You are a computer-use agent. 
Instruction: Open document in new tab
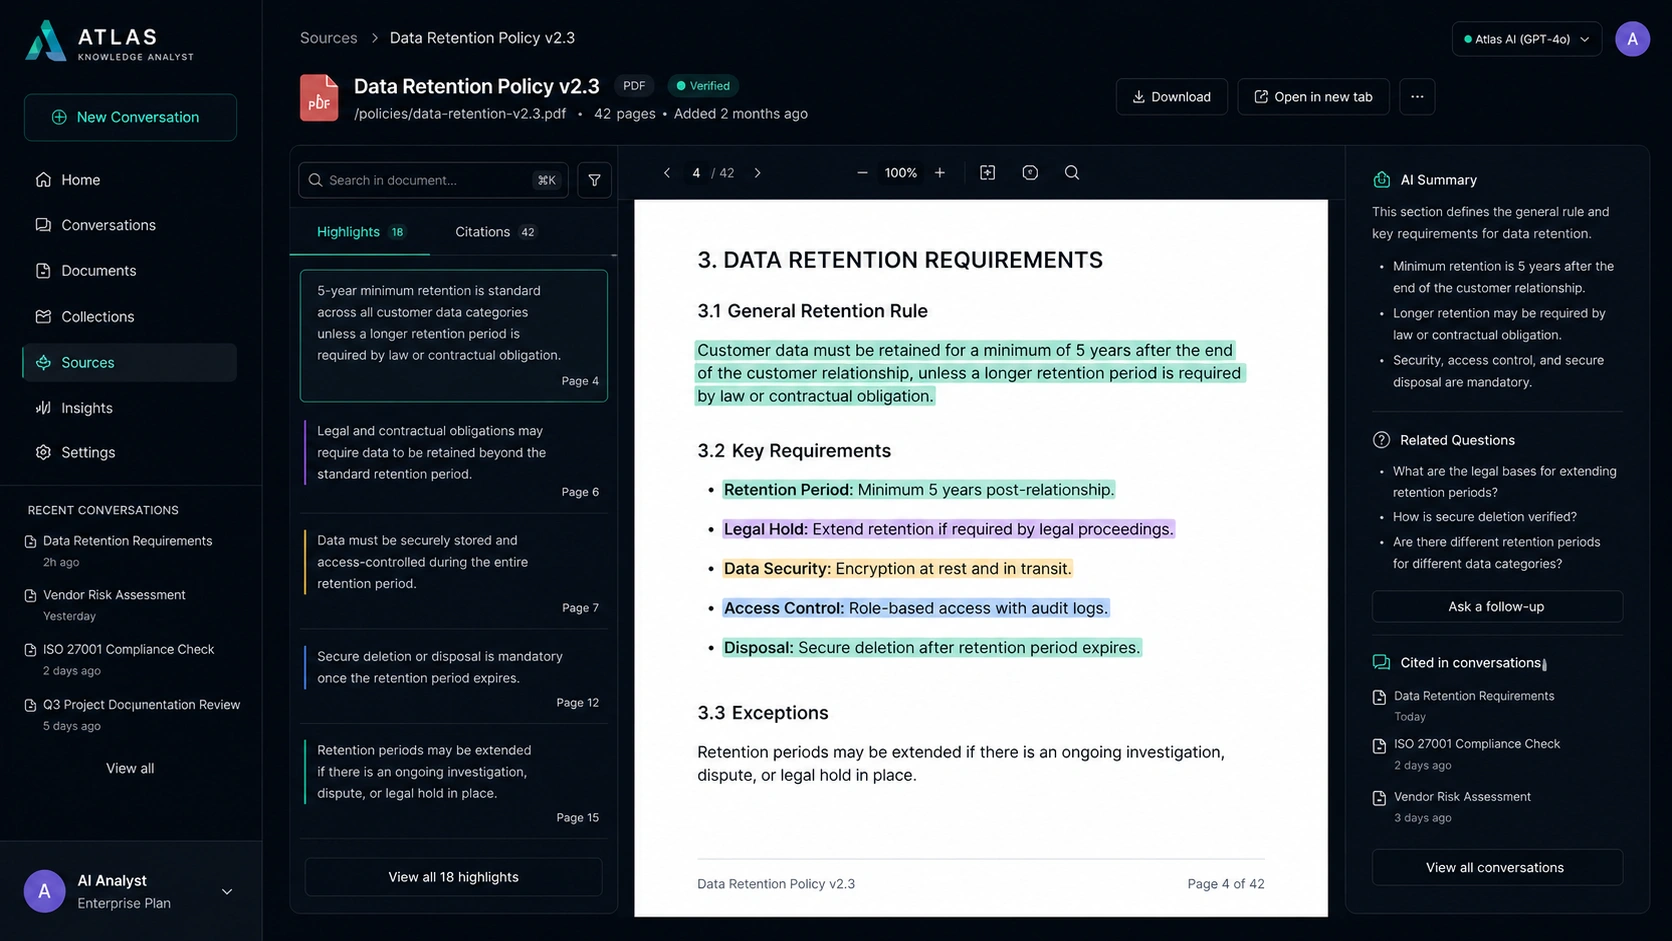point(1313,97)
